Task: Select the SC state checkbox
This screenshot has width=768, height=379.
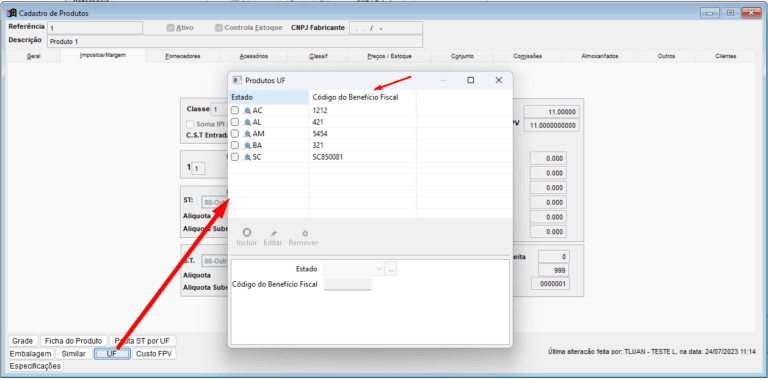Action: click(x=235, y=157)
